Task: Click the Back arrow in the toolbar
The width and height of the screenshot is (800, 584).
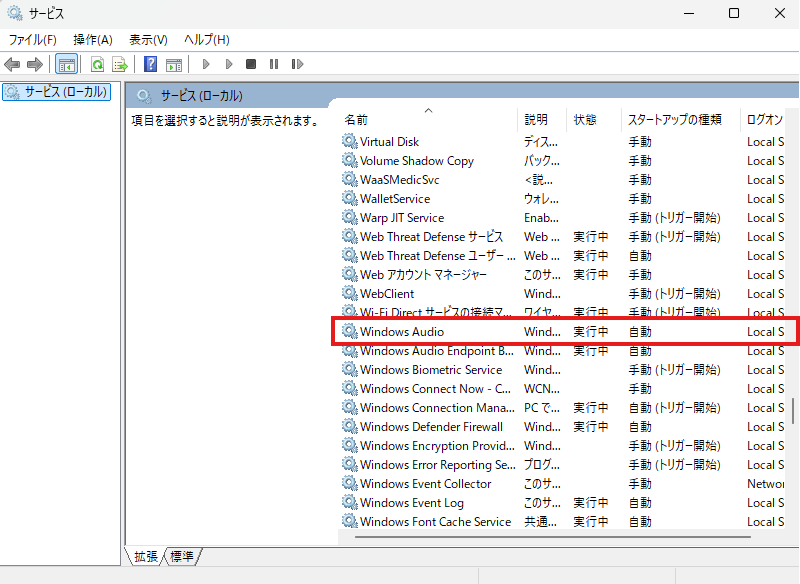Action: coord(12,65)
